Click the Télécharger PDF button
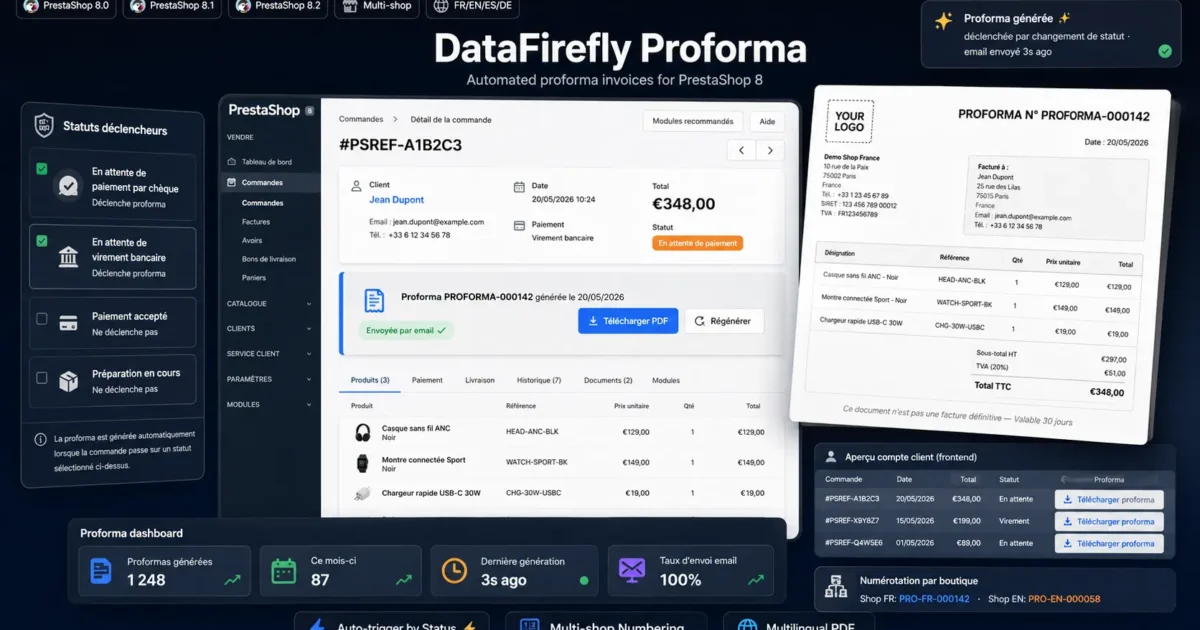The width and height of the screenshot is (1200, 630). pos(628,321)
